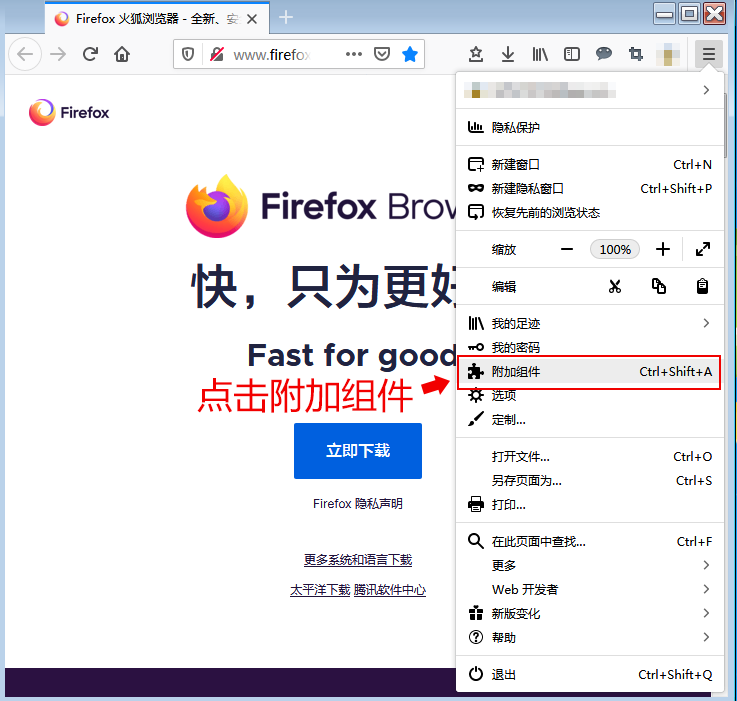Click the chat bubble toolbar icon

pyautogui.click(x=604, y=54)
